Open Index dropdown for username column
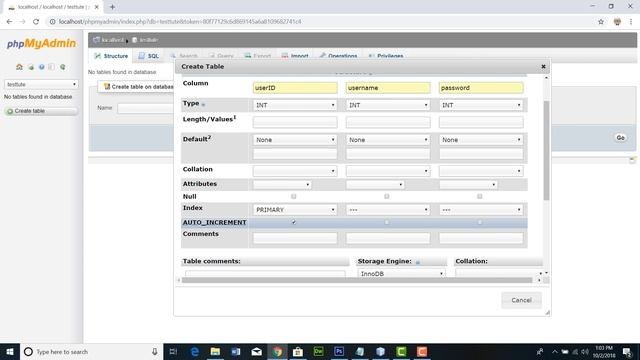 click(388, 210)
